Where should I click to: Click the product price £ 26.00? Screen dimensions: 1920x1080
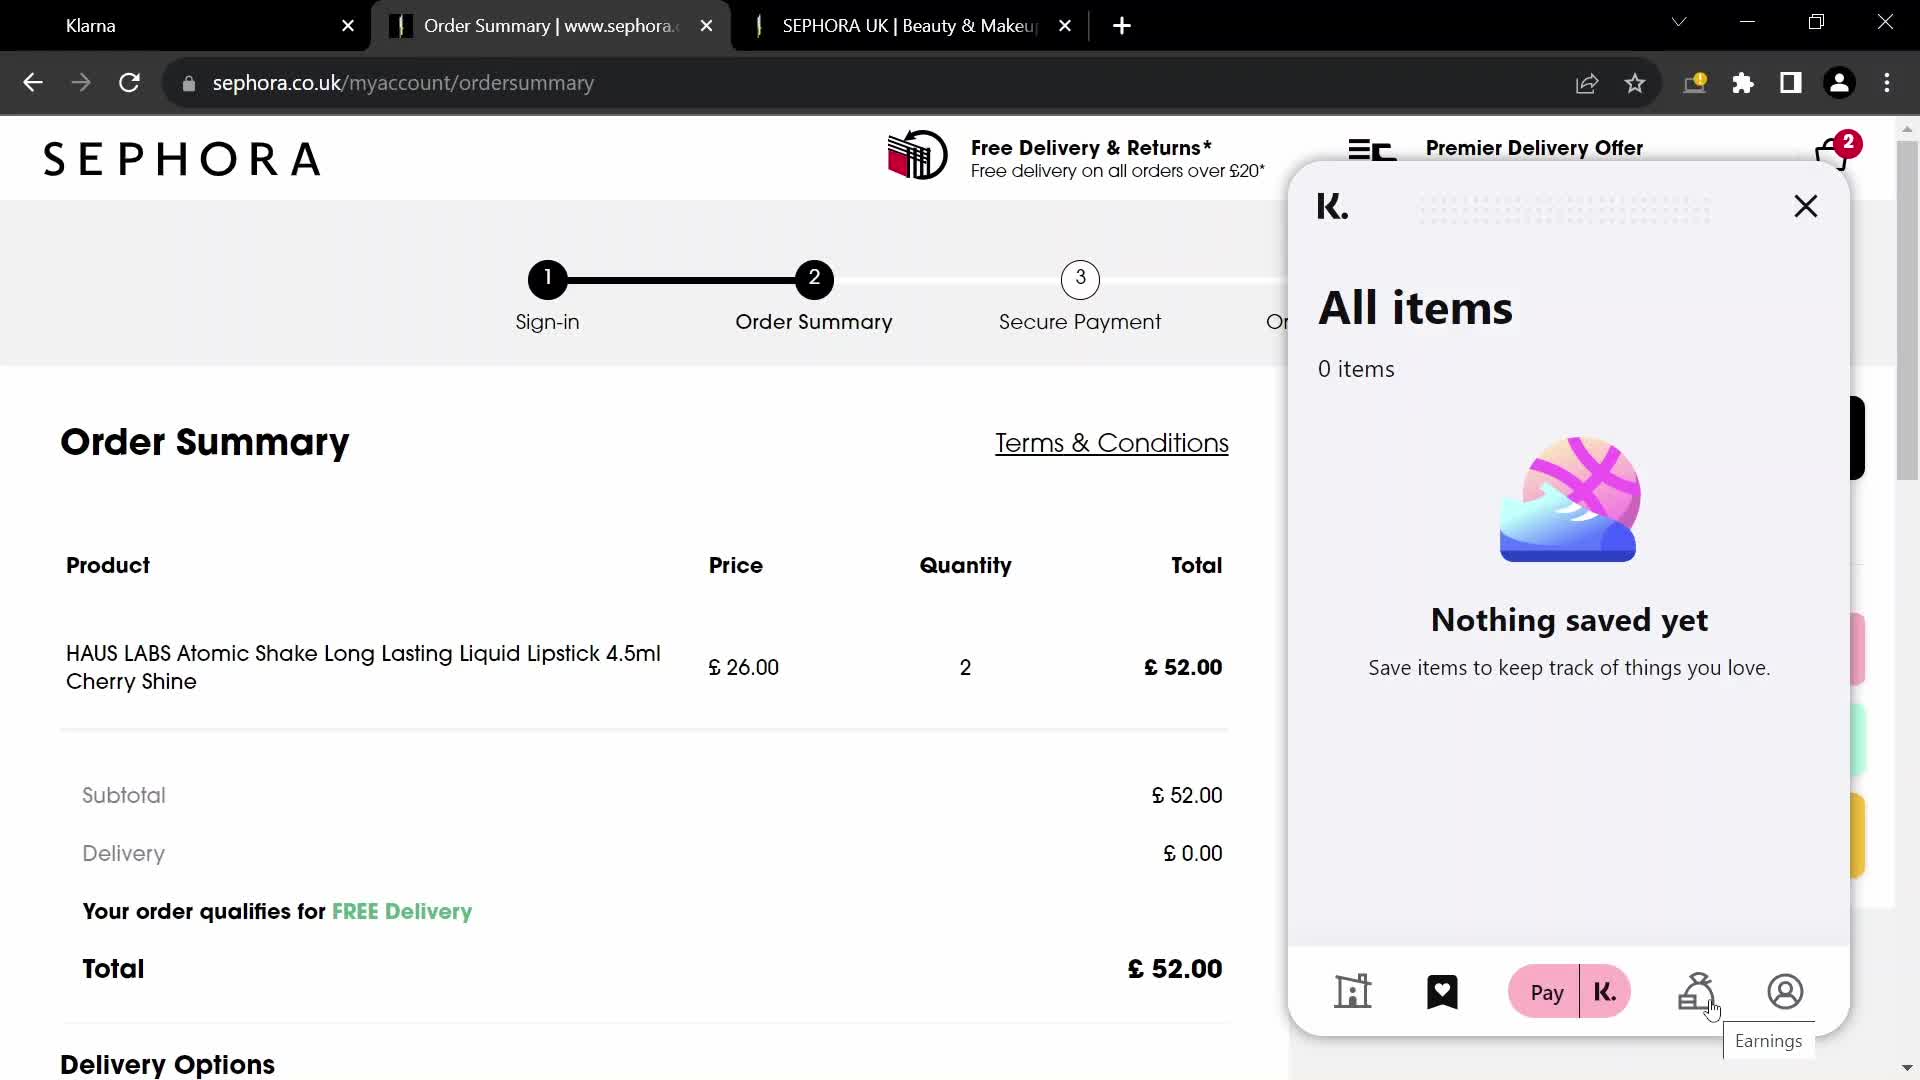(x=743, y=668)
